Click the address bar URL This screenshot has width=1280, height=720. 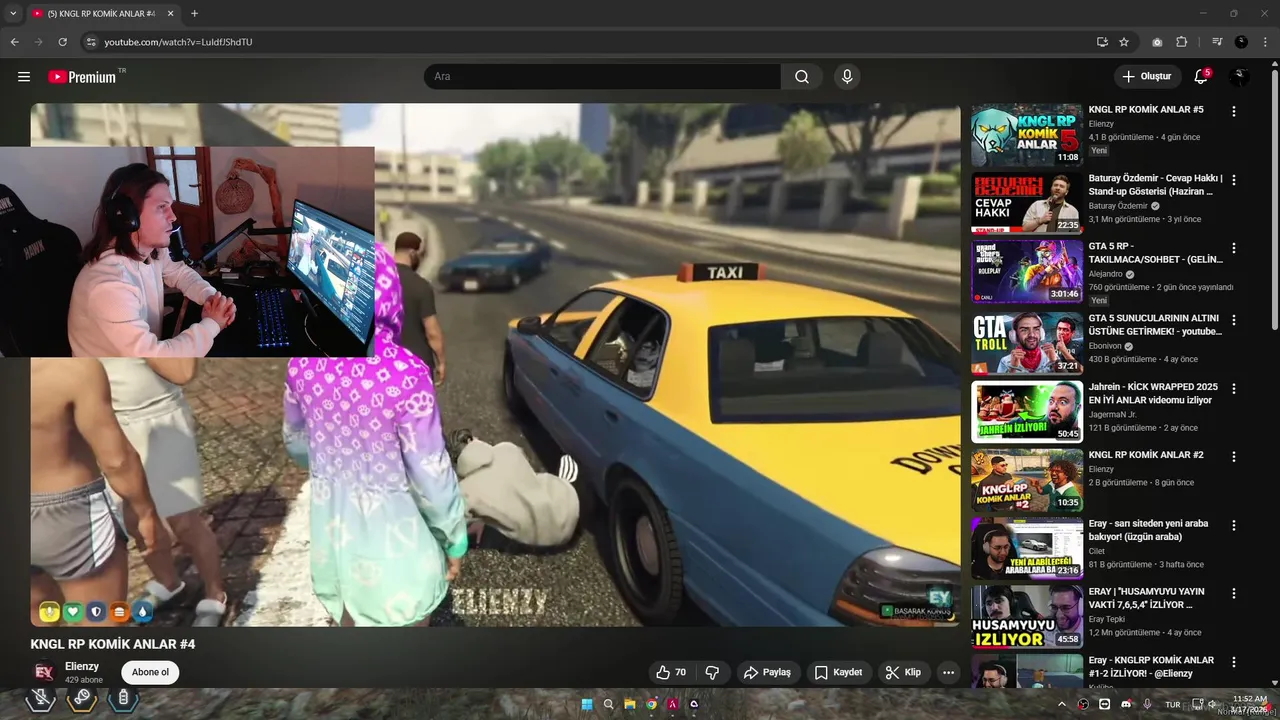[178, 42]
